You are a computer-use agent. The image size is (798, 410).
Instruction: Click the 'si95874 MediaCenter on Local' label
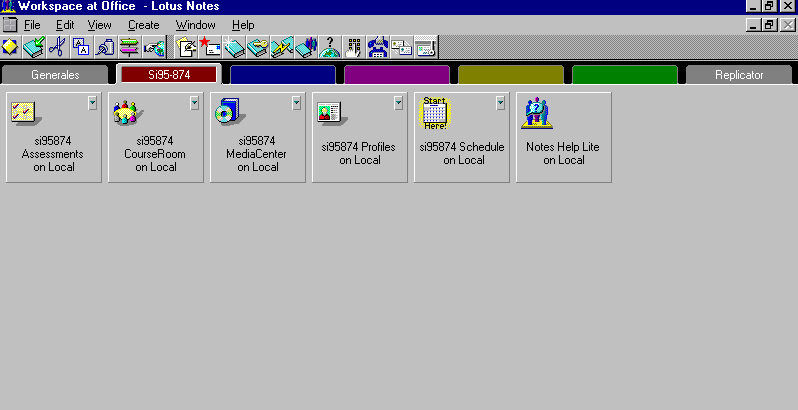coord(257,154)
